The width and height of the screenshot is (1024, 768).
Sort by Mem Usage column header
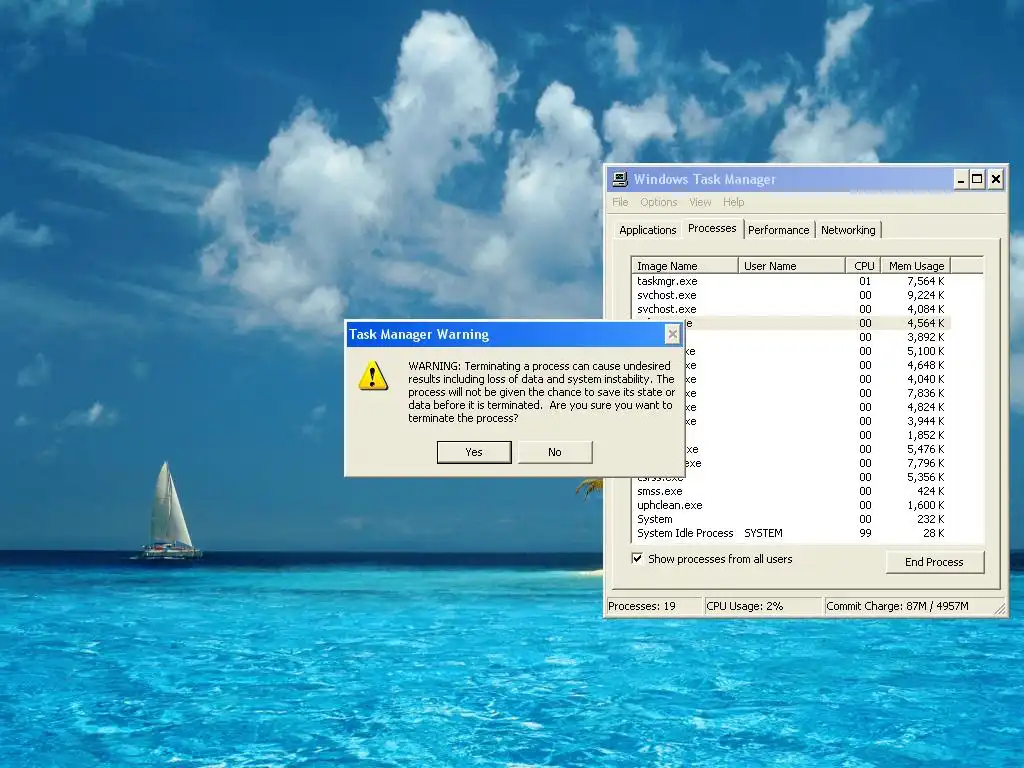tap(916, 266)
